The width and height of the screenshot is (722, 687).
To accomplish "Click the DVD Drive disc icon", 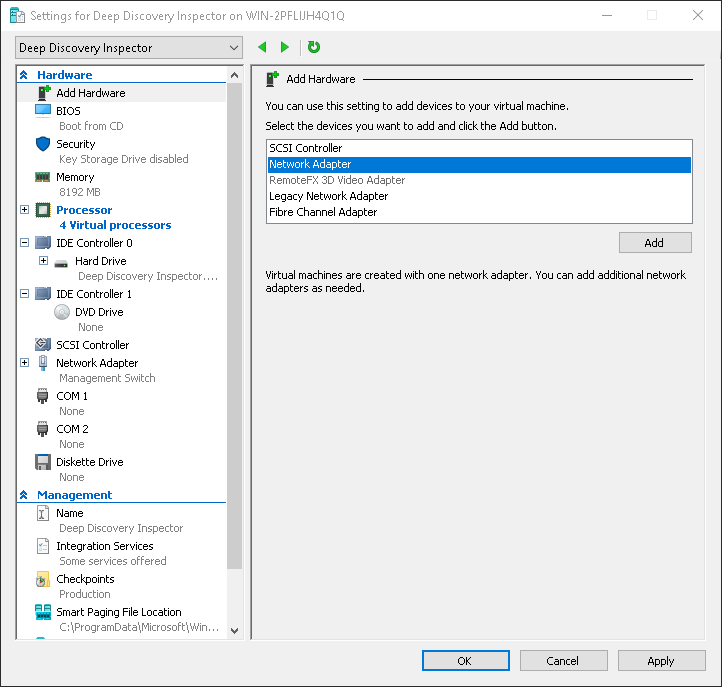I will tap(62, 312).
